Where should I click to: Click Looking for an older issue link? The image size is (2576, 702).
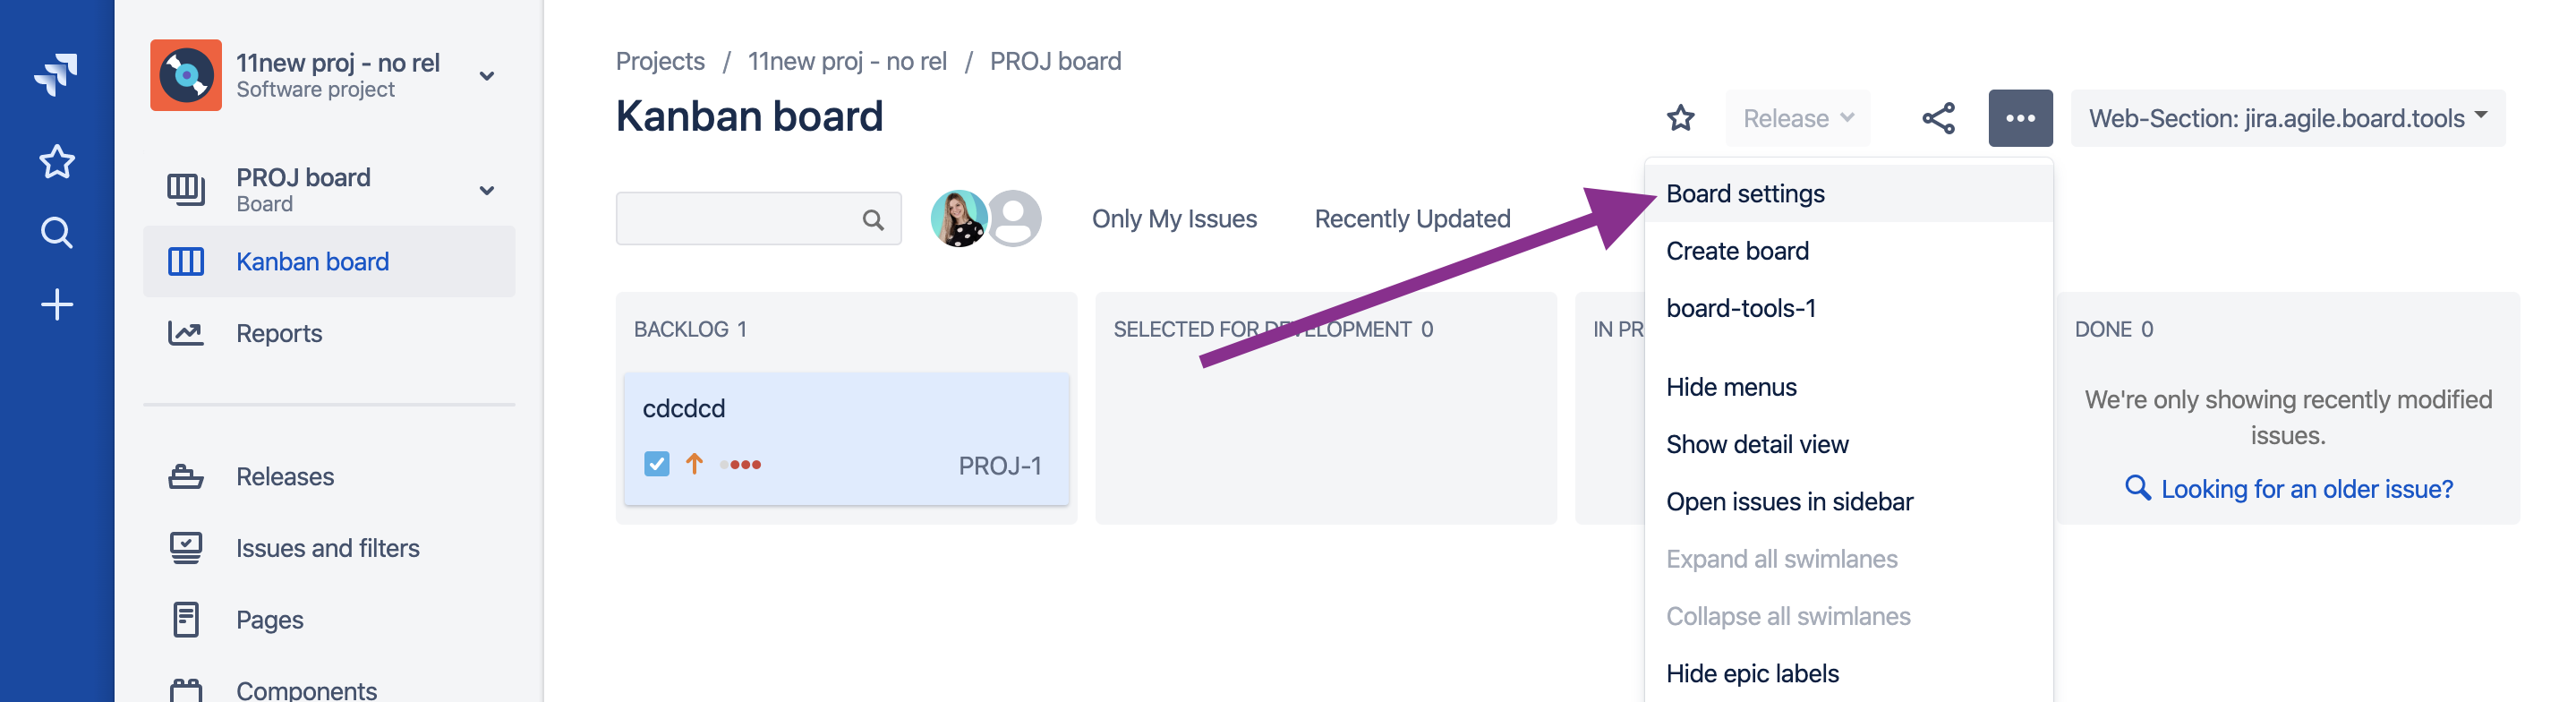(x=2306, y=489)
